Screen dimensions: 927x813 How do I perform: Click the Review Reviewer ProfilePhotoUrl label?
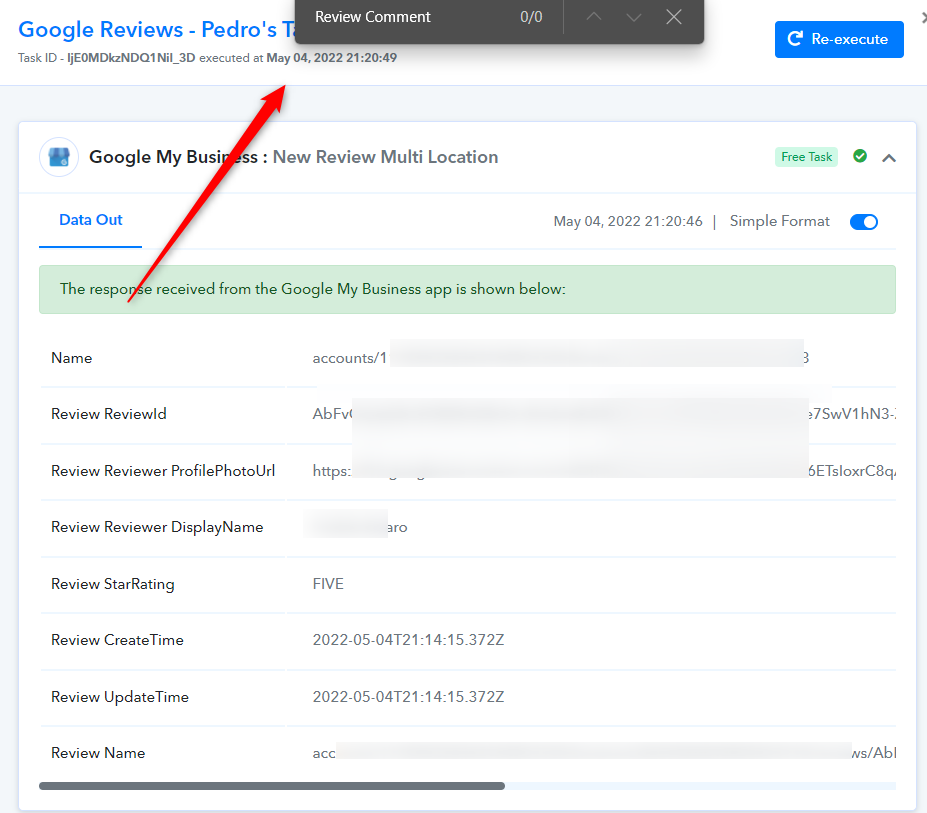pyautogui.click(x=163, y=471)
